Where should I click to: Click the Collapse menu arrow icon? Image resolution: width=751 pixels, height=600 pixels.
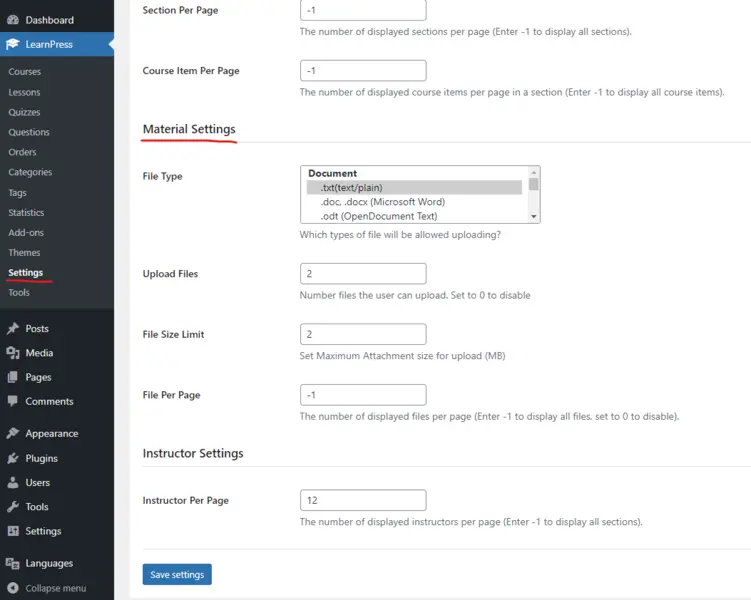13,588
